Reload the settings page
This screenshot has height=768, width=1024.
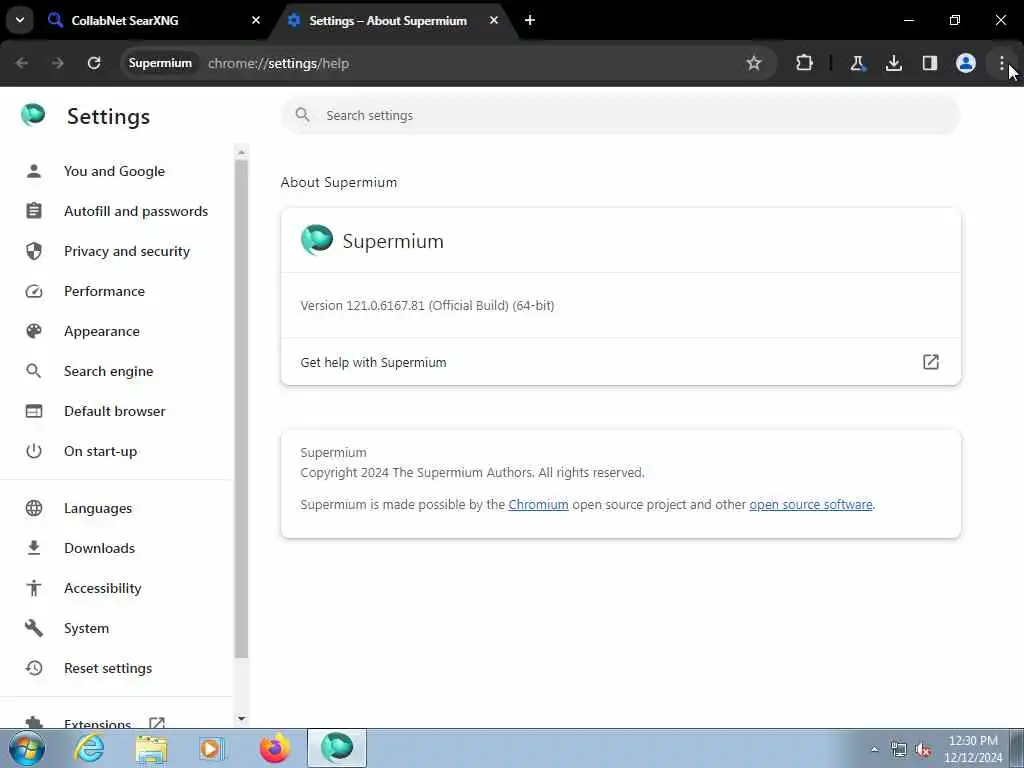pos(94,63)
